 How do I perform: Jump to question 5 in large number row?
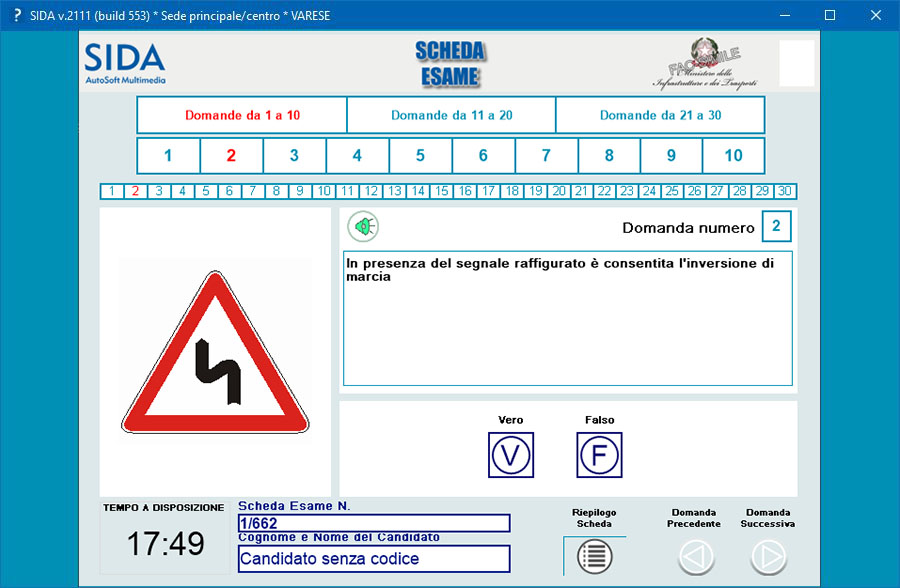[420, 156]
